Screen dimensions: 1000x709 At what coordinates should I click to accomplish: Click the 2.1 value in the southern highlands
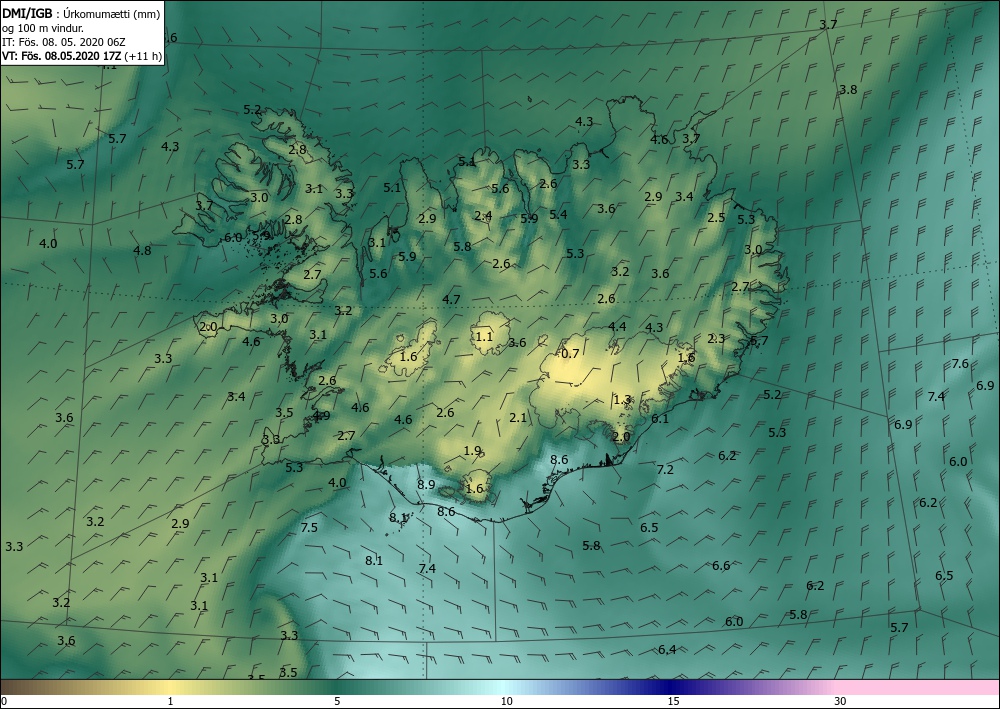(518, 418)
